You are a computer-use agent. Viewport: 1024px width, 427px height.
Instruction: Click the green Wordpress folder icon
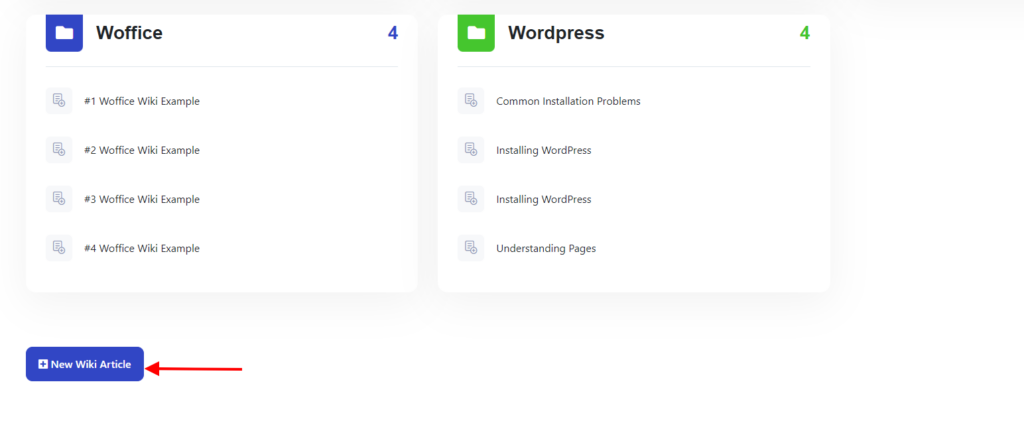[x=476, y=33]
